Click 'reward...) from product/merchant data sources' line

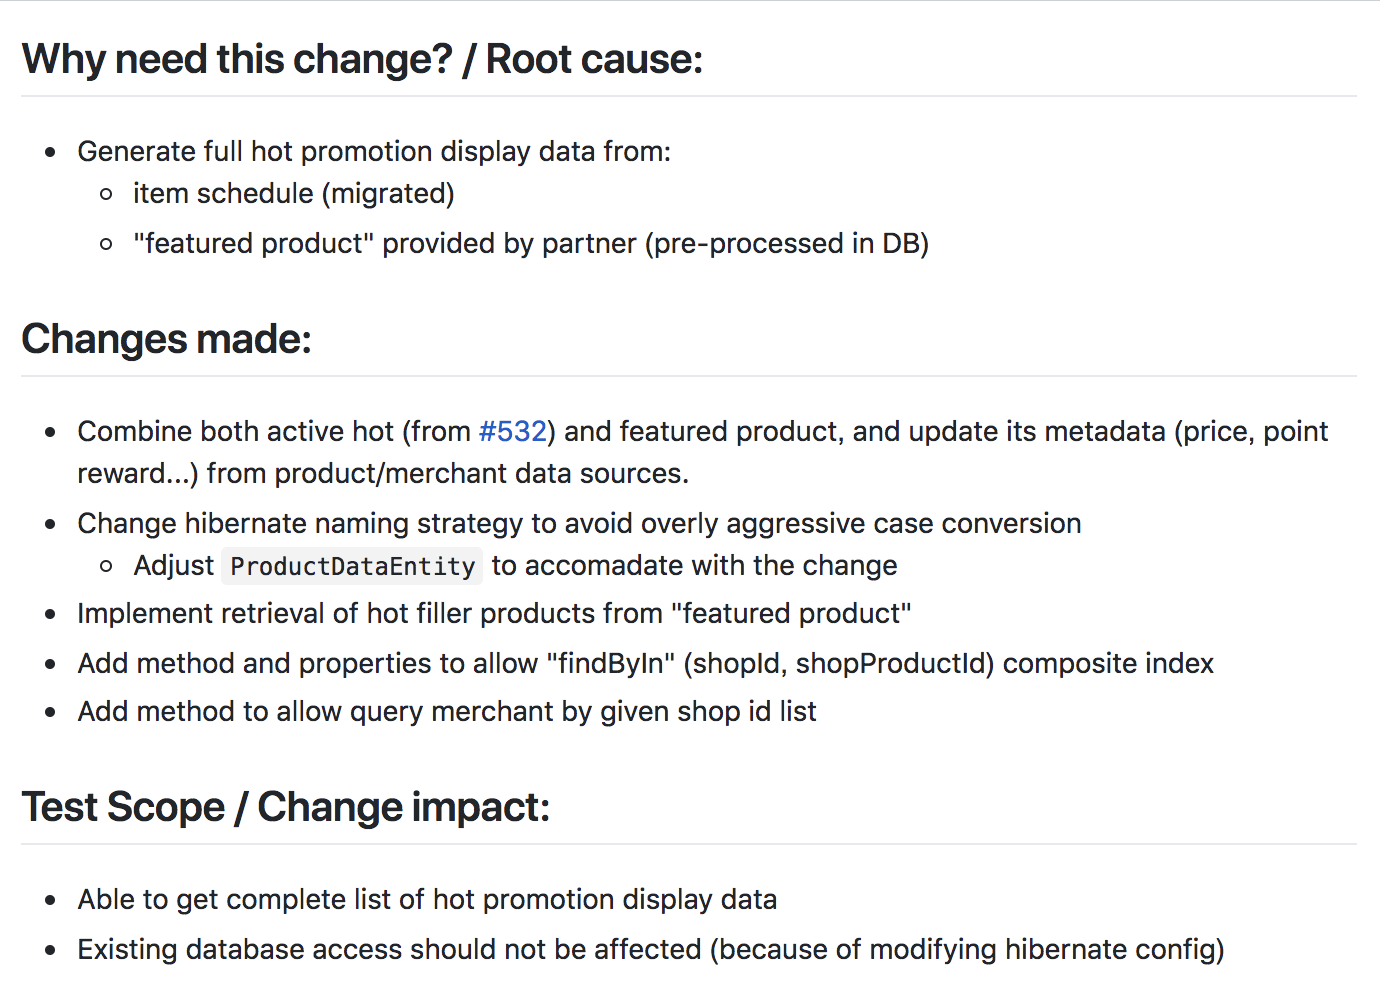click(383, 473)
